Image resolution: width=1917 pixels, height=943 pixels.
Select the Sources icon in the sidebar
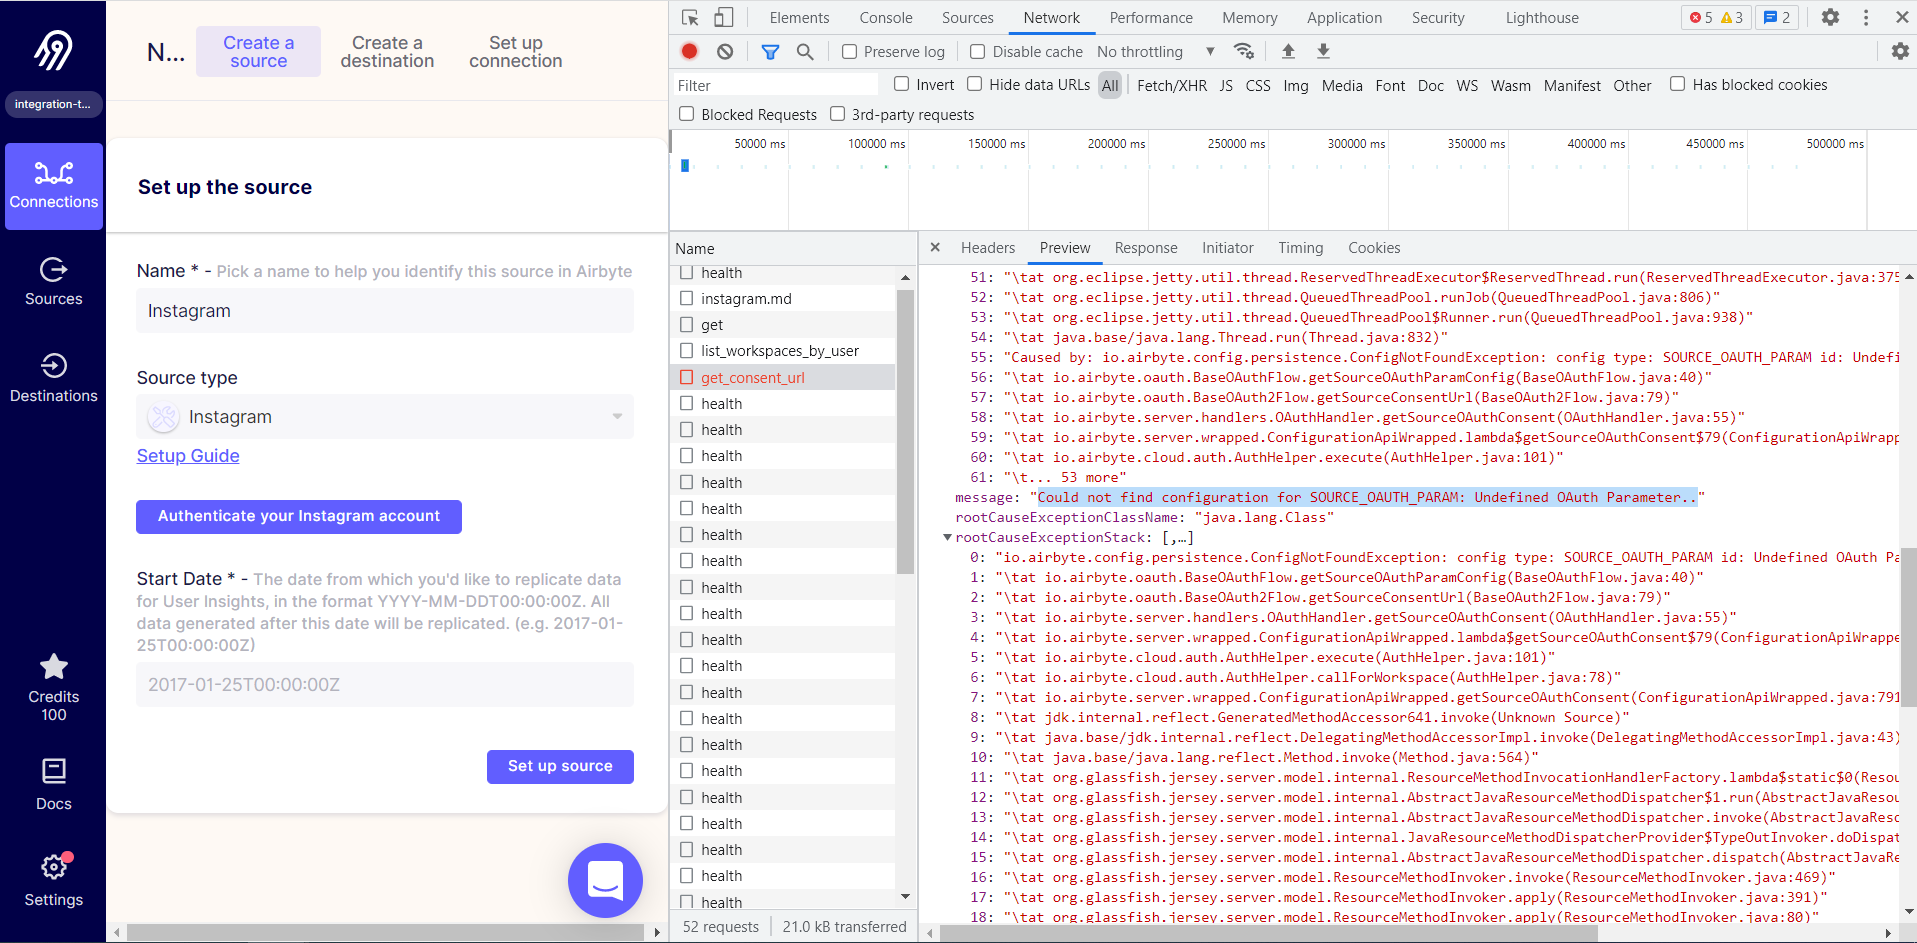pyautogui.click(x=53, y=282)
